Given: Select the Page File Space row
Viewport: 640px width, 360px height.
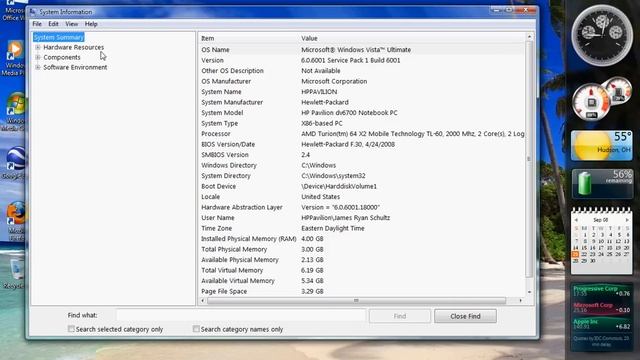Looking at the screenshot, I should pyautogui.click(x=362, y=291).
